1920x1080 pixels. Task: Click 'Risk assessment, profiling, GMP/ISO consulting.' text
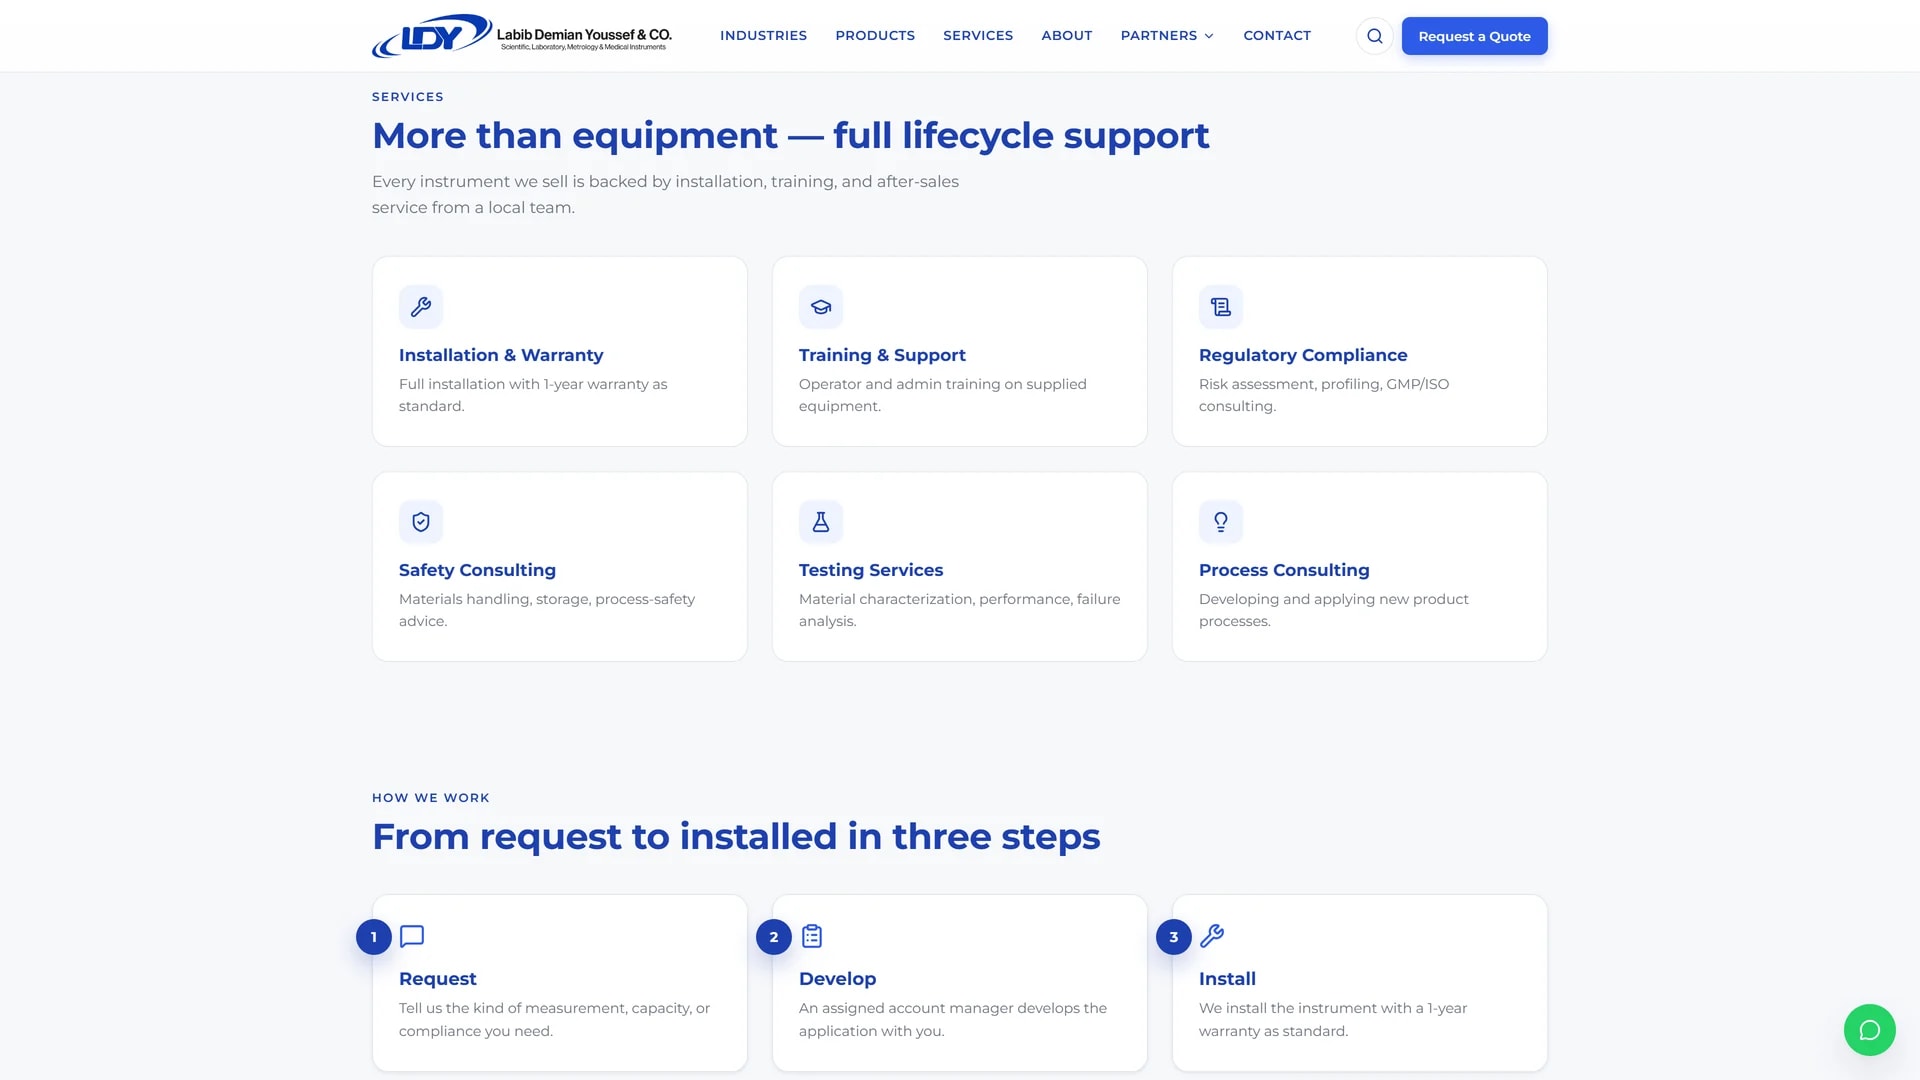[1324, 395]
